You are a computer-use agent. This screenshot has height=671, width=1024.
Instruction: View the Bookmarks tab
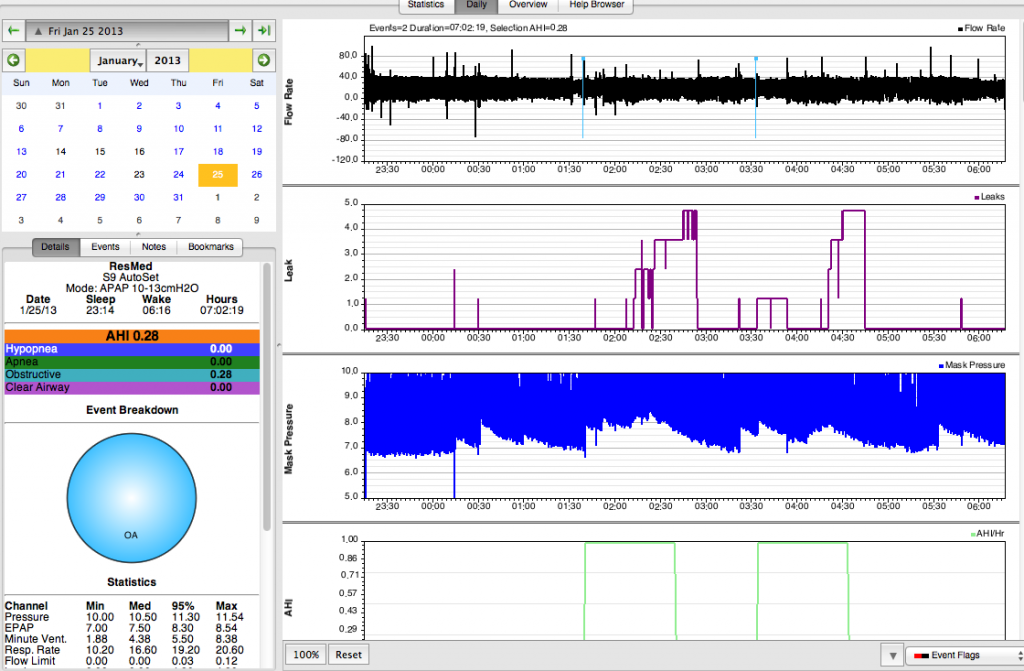click(210, 247)
